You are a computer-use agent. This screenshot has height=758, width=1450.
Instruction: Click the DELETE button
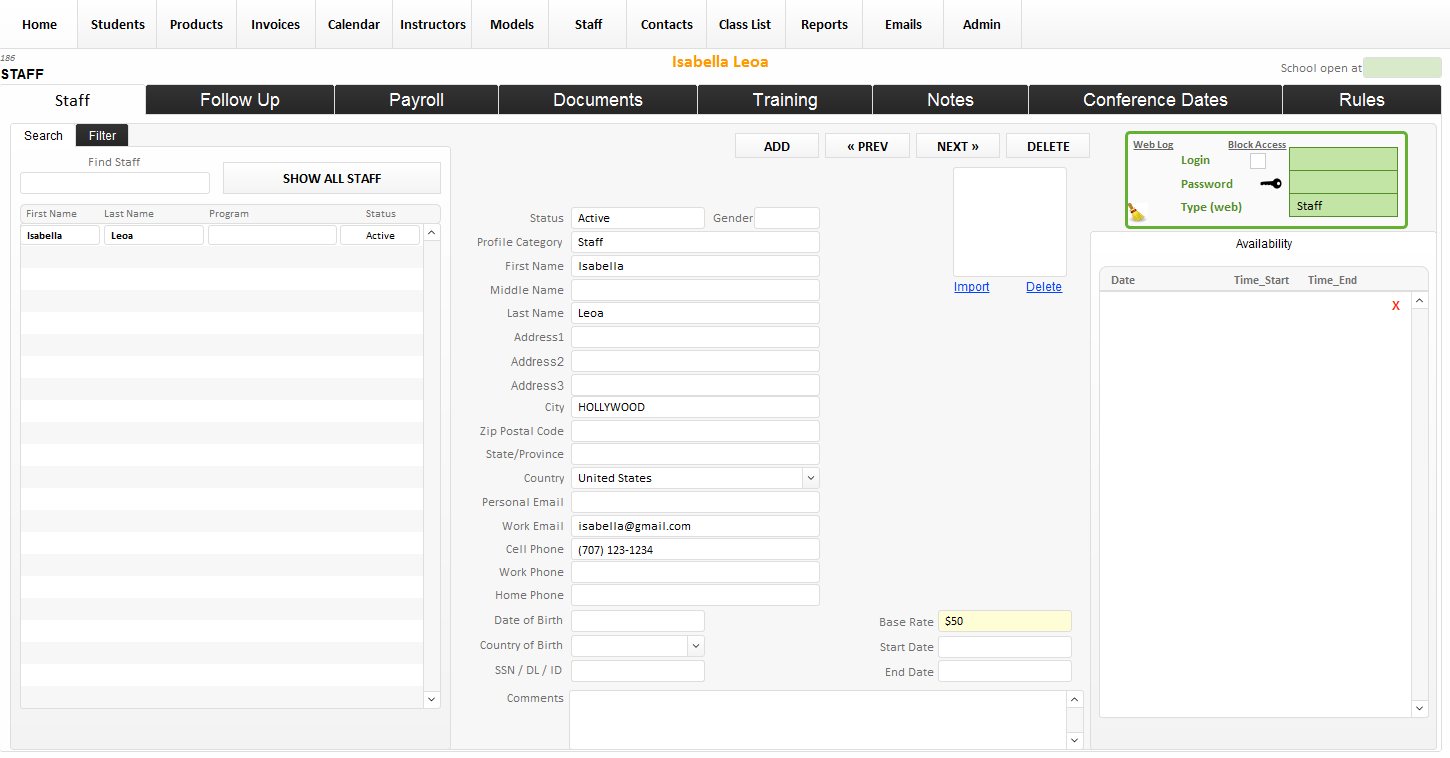coord(1048,146)
